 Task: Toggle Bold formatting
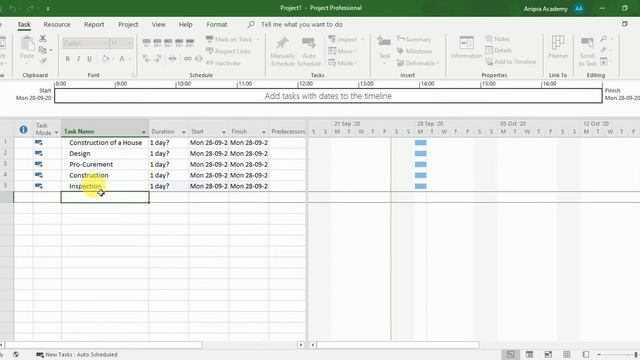pyautogui.click(x=68, y=59)
